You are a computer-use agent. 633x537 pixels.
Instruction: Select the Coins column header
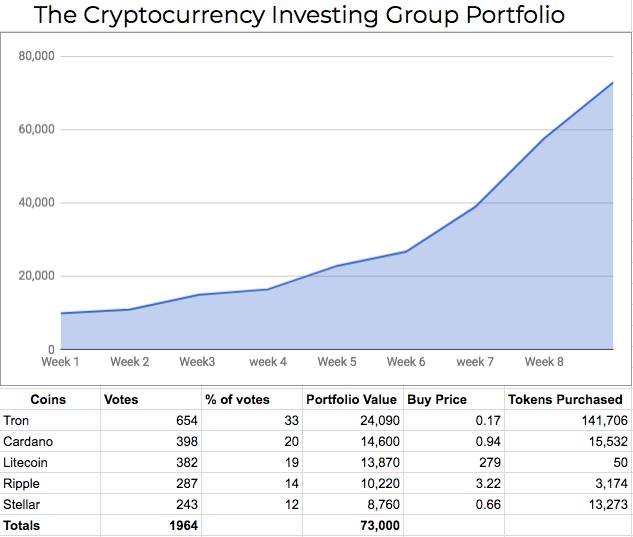[x=48, y=399]
